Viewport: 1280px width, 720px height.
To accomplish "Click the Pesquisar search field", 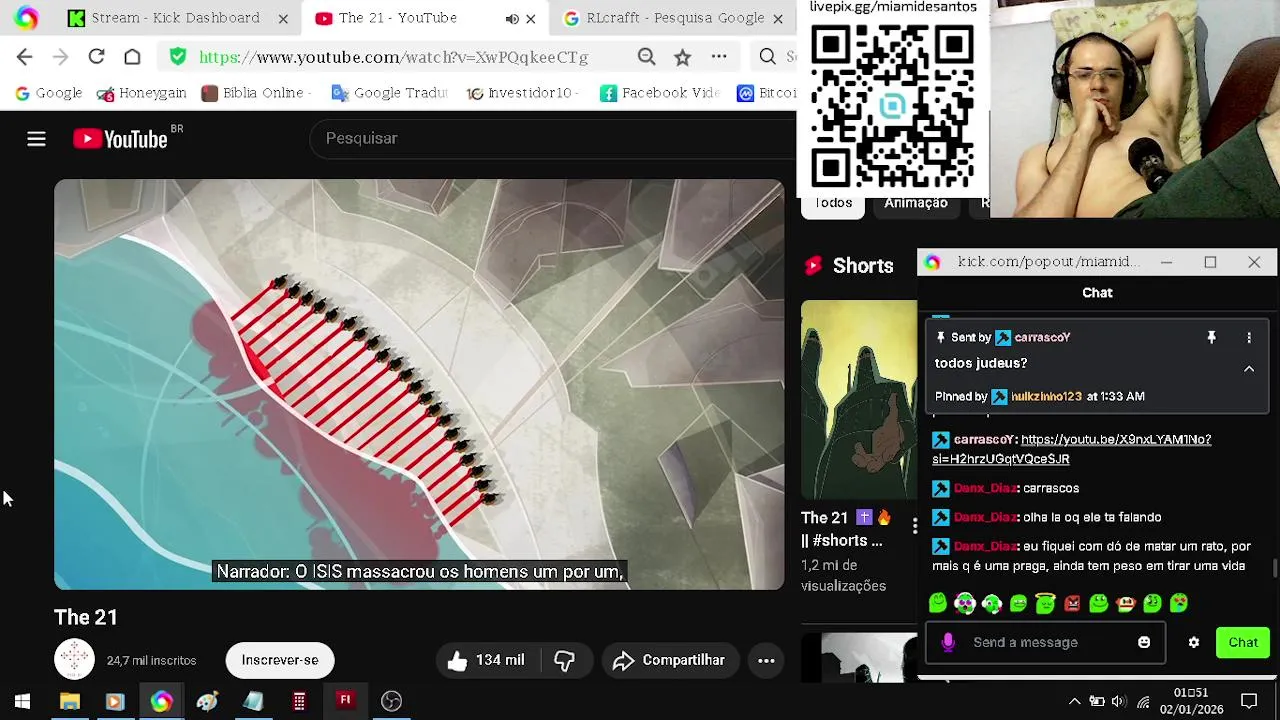I will pos(555,138).
